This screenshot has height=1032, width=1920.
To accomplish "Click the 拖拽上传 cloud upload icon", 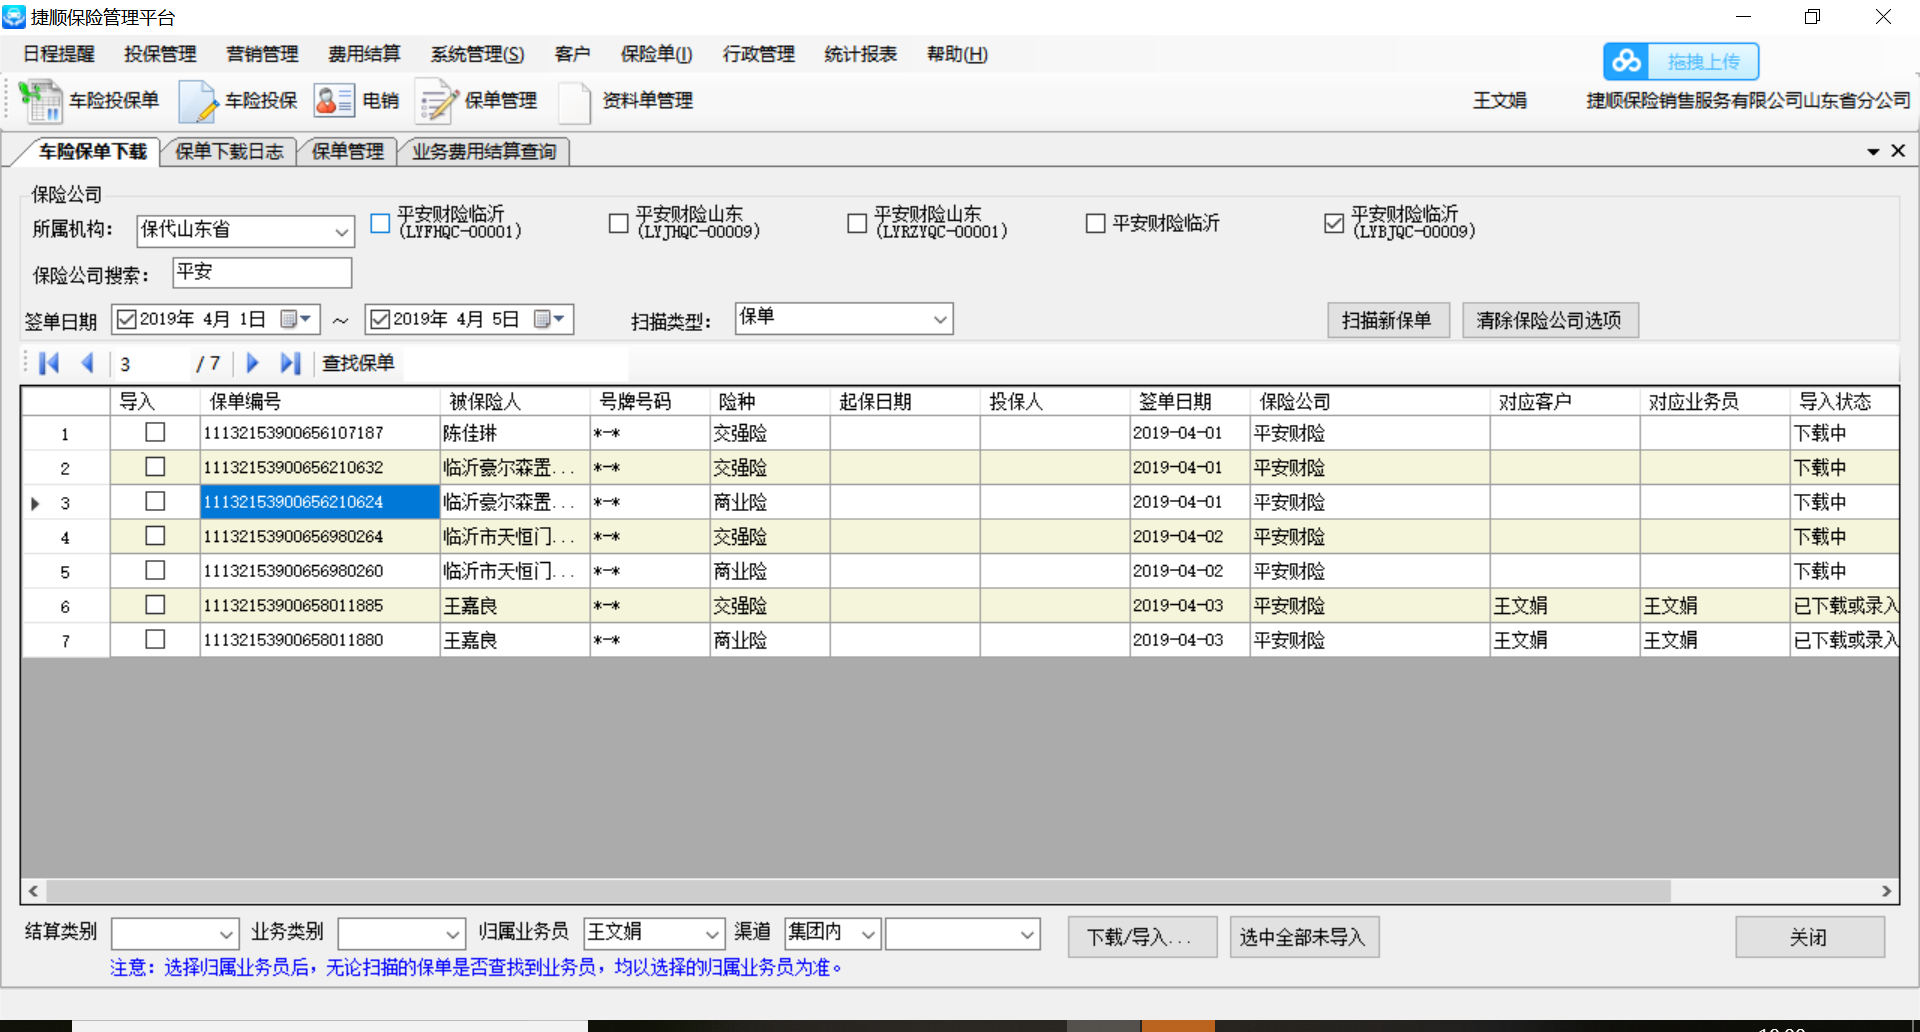I will 1626,62.
